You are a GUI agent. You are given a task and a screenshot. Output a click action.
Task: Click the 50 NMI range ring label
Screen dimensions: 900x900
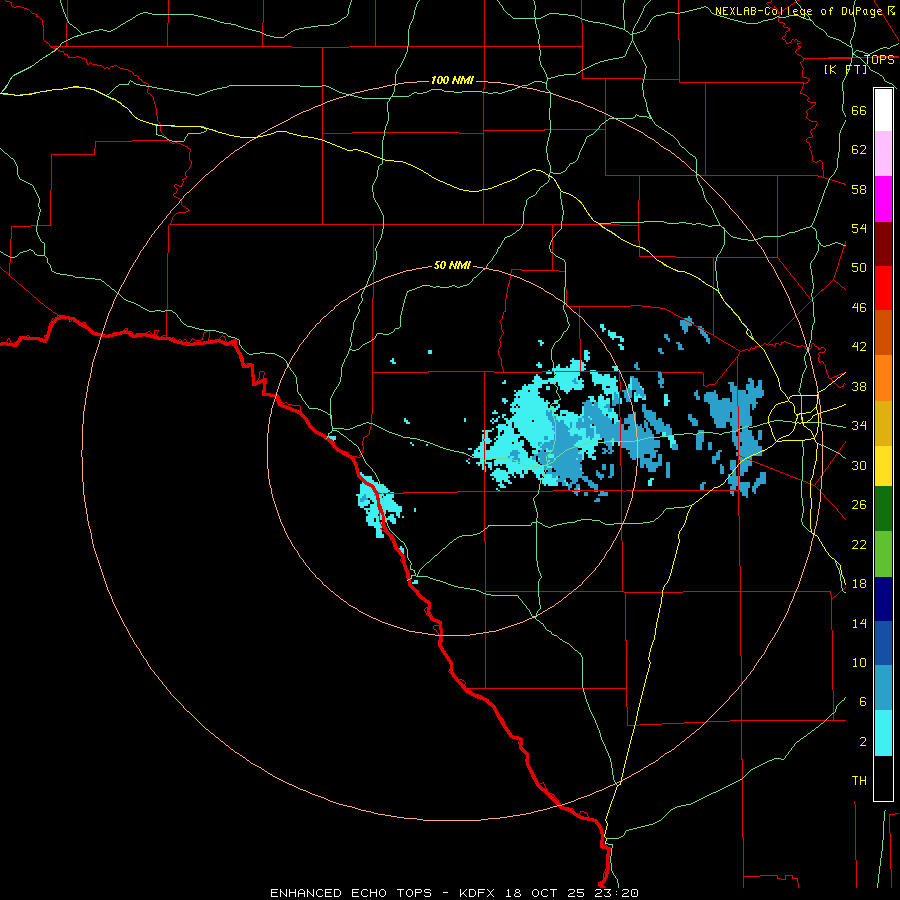coord(452,265)
